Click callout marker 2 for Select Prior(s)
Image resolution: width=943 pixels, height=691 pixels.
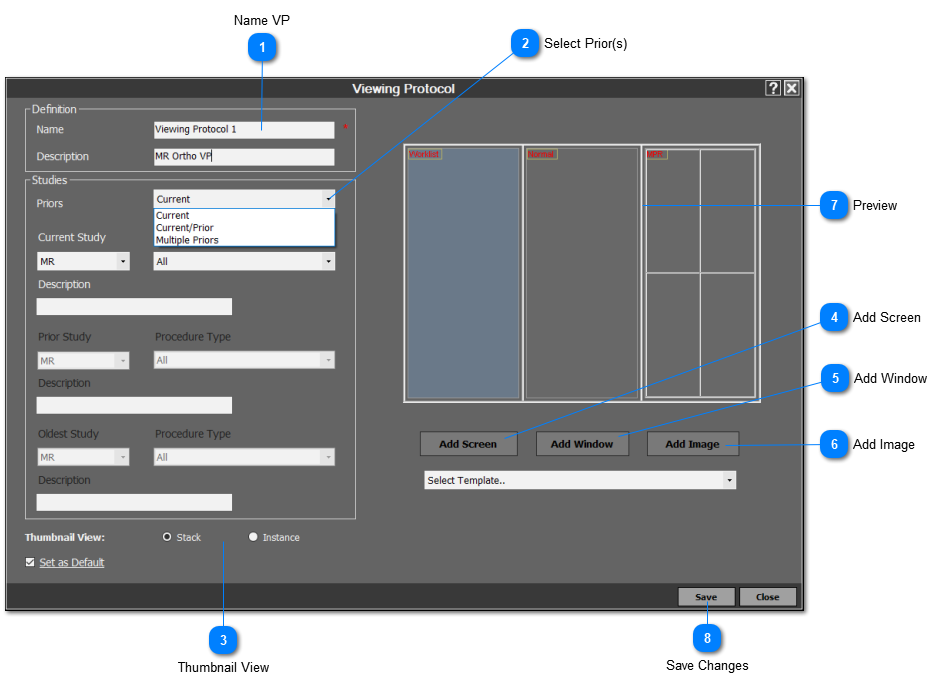coord(525,44)
